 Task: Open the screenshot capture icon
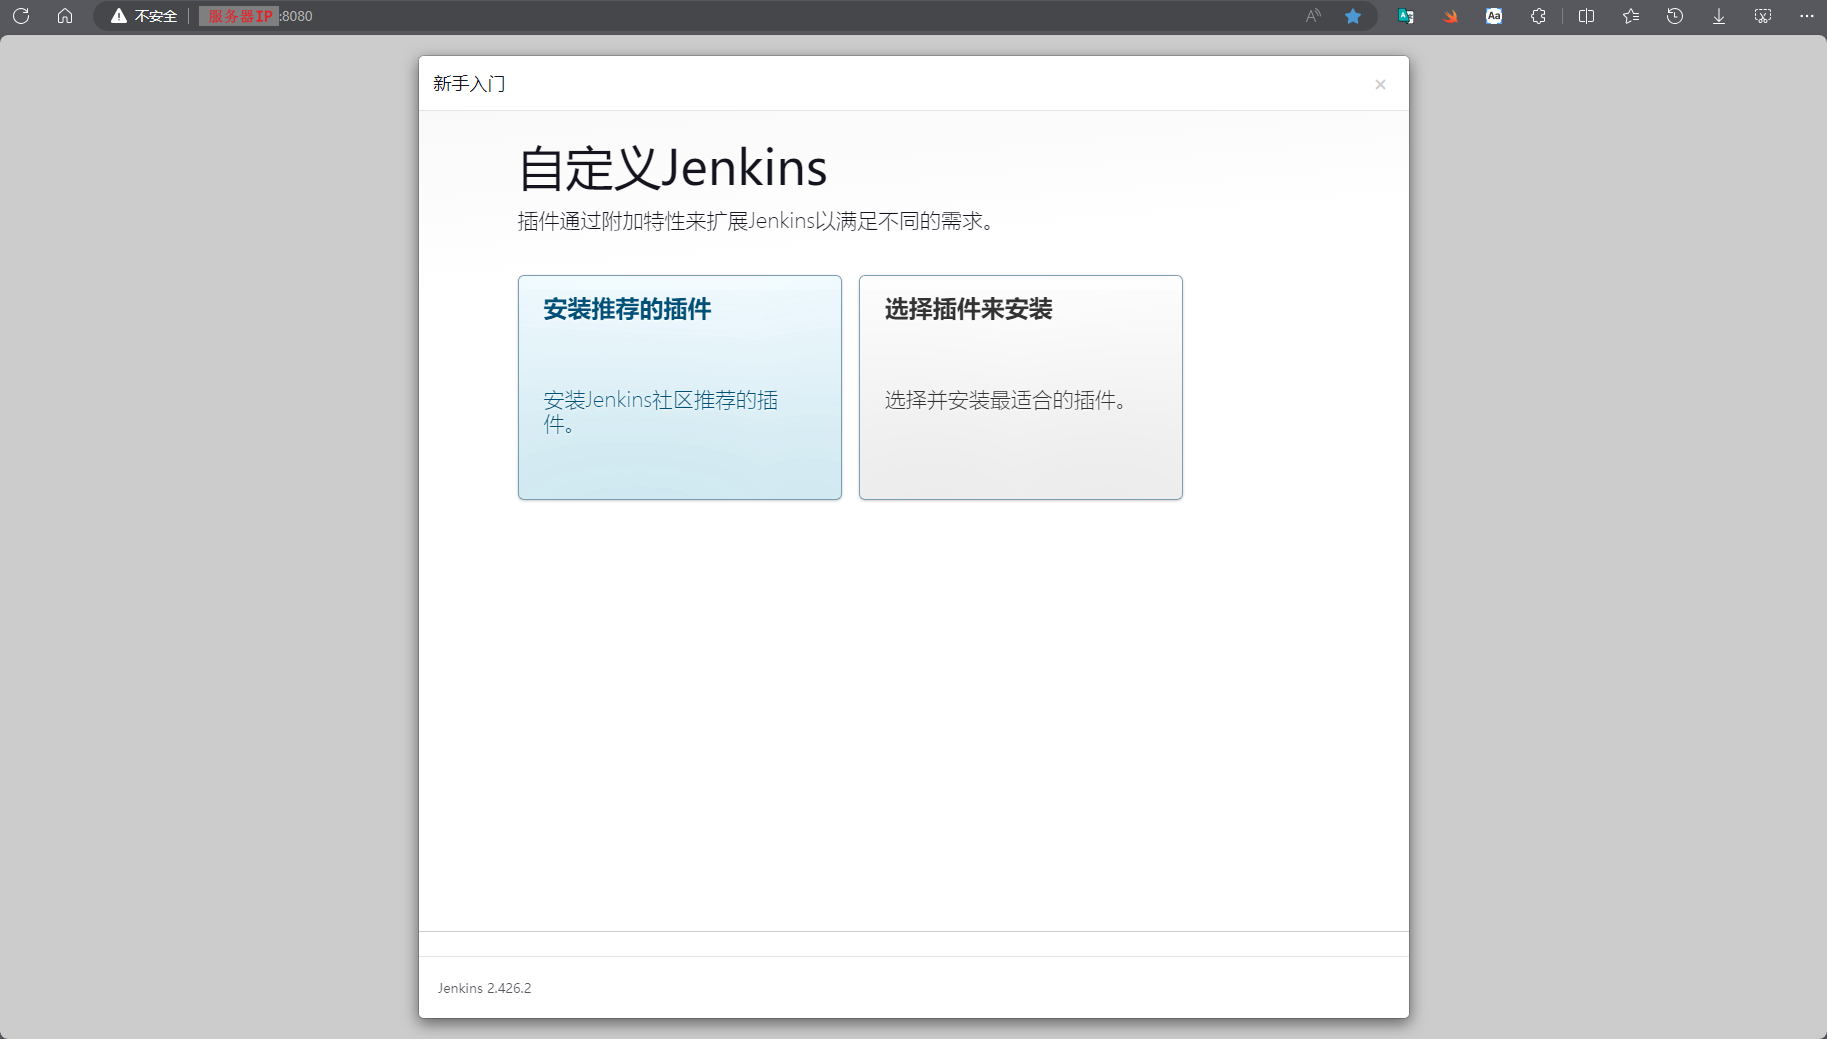pos(1763,16)
